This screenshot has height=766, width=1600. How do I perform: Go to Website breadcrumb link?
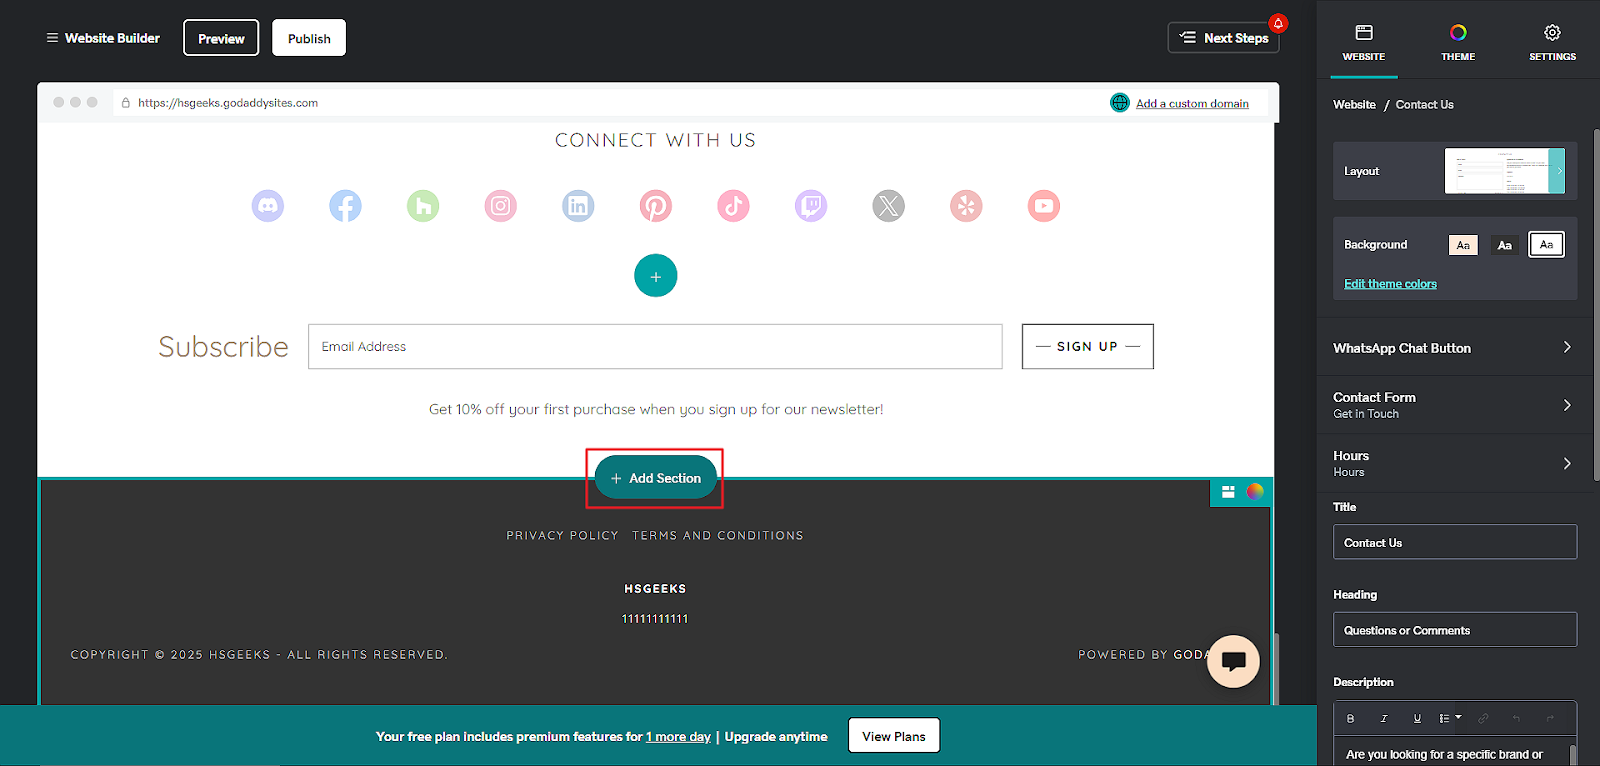(x=1354, y=104)
